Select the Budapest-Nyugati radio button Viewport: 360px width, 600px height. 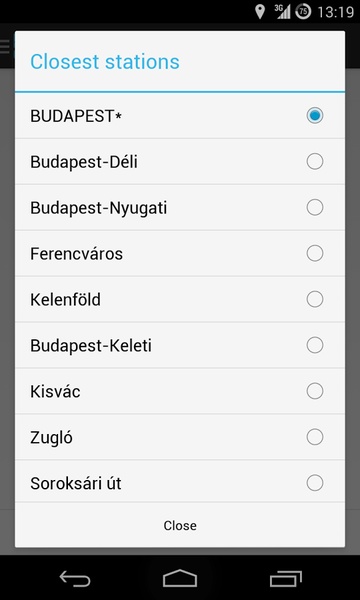point(314,207)
